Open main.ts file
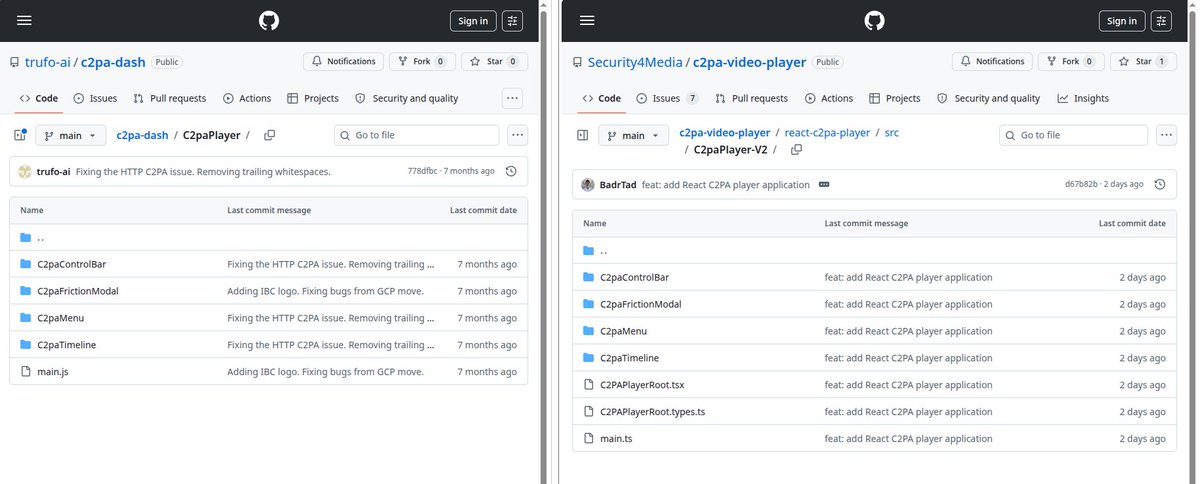Viewport: 1200px width, 484px height. point(616,439)
